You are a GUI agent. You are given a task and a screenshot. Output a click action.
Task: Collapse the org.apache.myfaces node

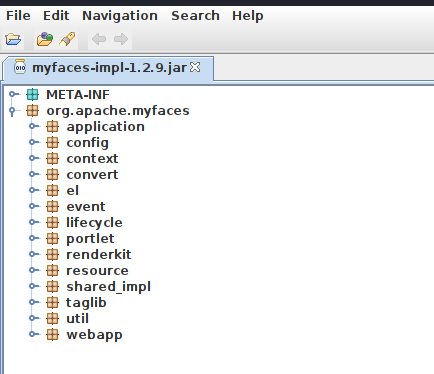pyautogui.click(x=13, y=111)
